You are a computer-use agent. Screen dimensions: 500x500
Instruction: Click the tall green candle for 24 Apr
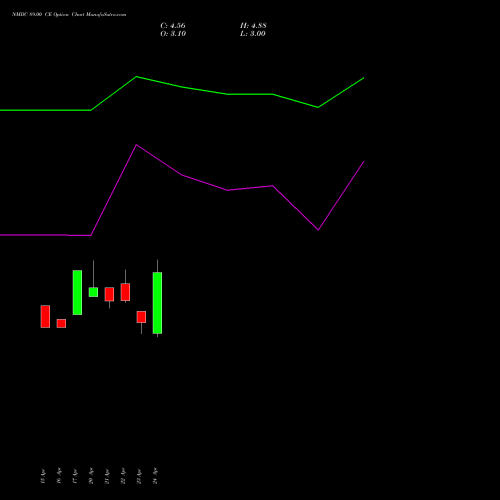[157, 303]
